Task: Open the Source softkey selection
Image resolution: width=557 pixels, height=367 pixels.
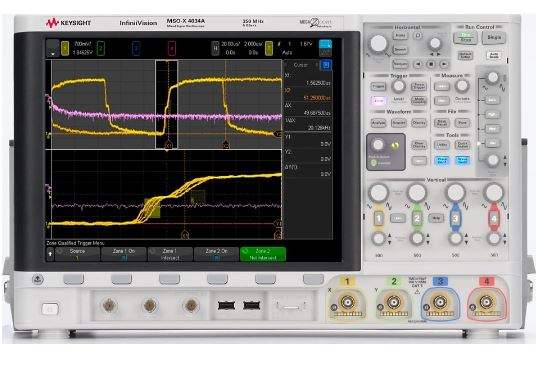Action: coord(77,254)
